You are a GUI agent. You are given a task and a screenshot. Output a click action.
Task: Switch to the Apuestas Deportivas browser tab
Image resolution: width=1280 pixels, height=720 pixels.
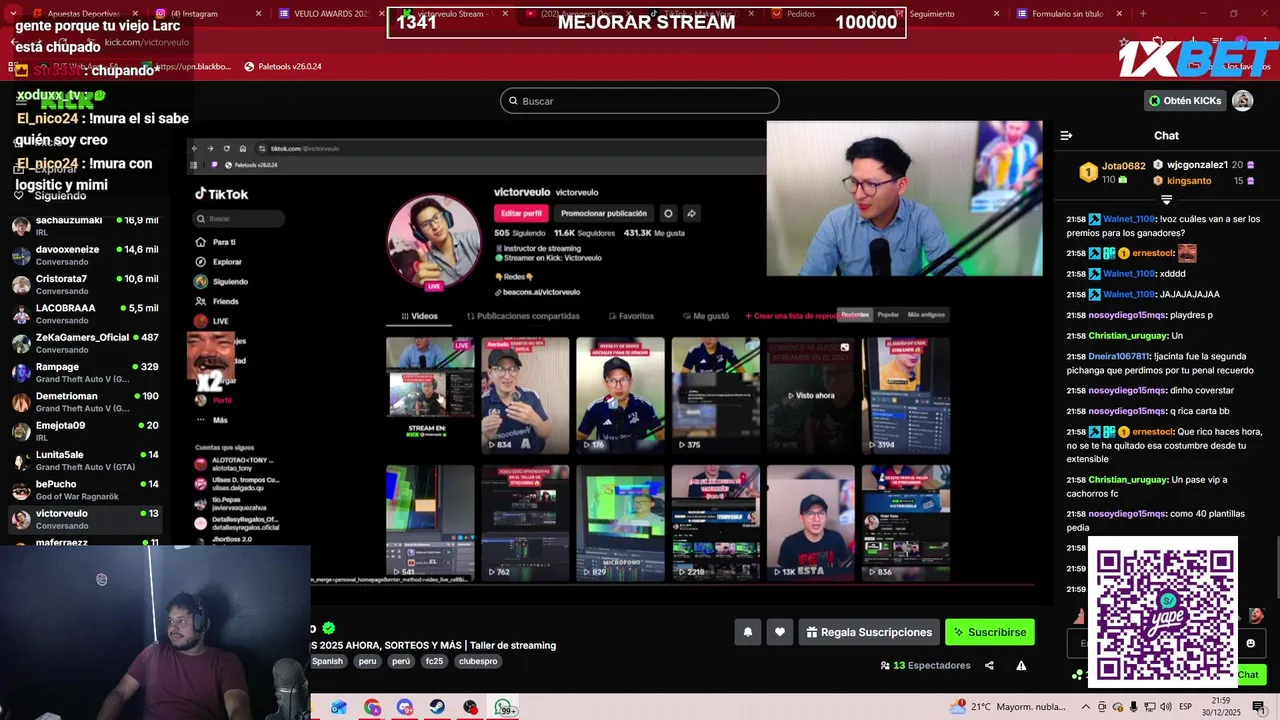click(x=83, y=14)
